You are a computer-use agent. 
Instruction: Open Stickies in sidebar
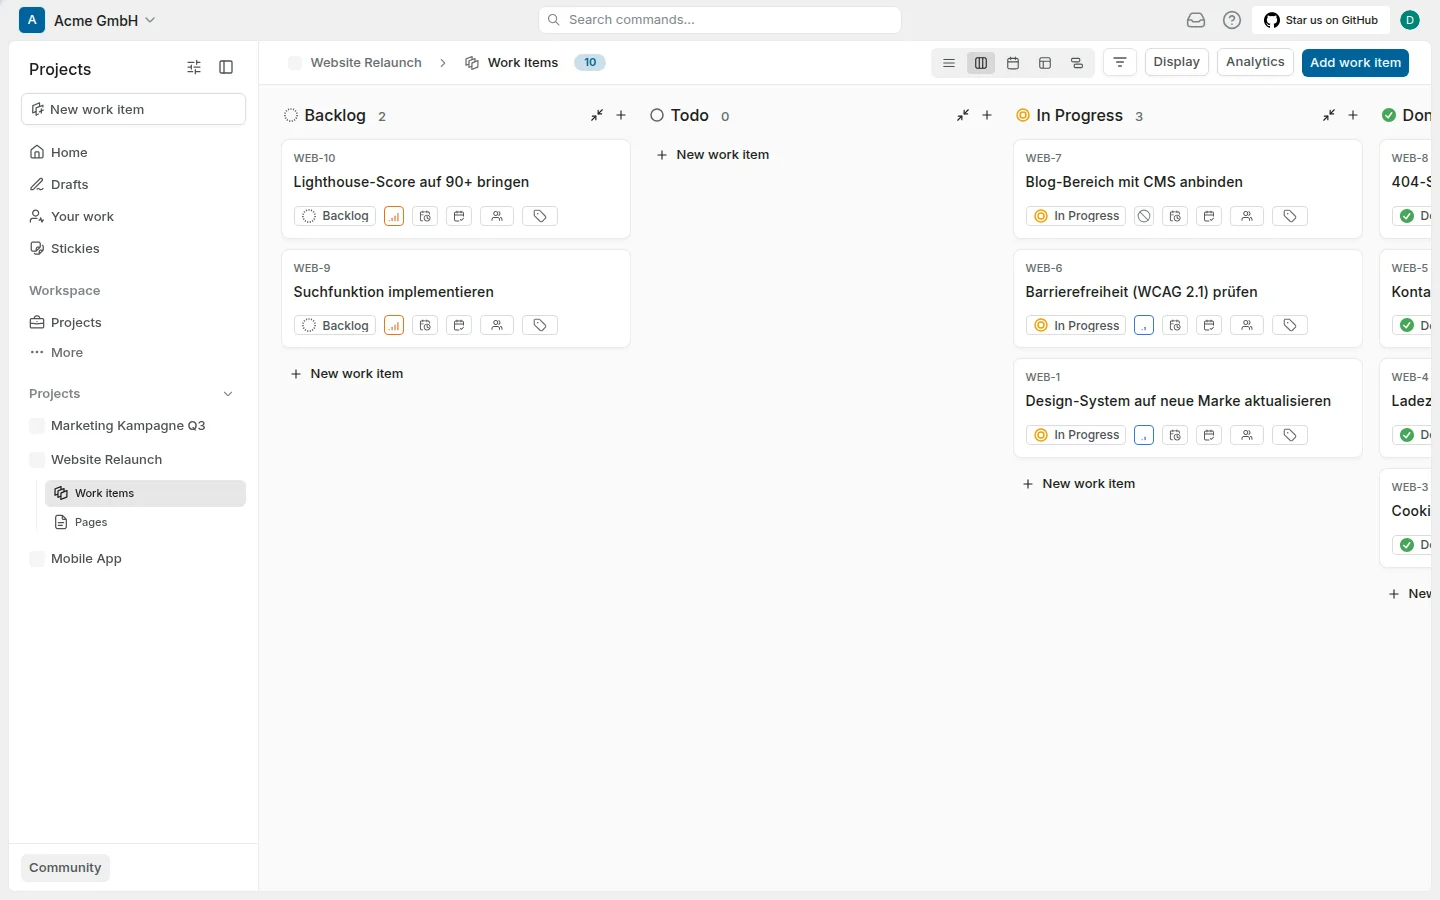[134, 248]
